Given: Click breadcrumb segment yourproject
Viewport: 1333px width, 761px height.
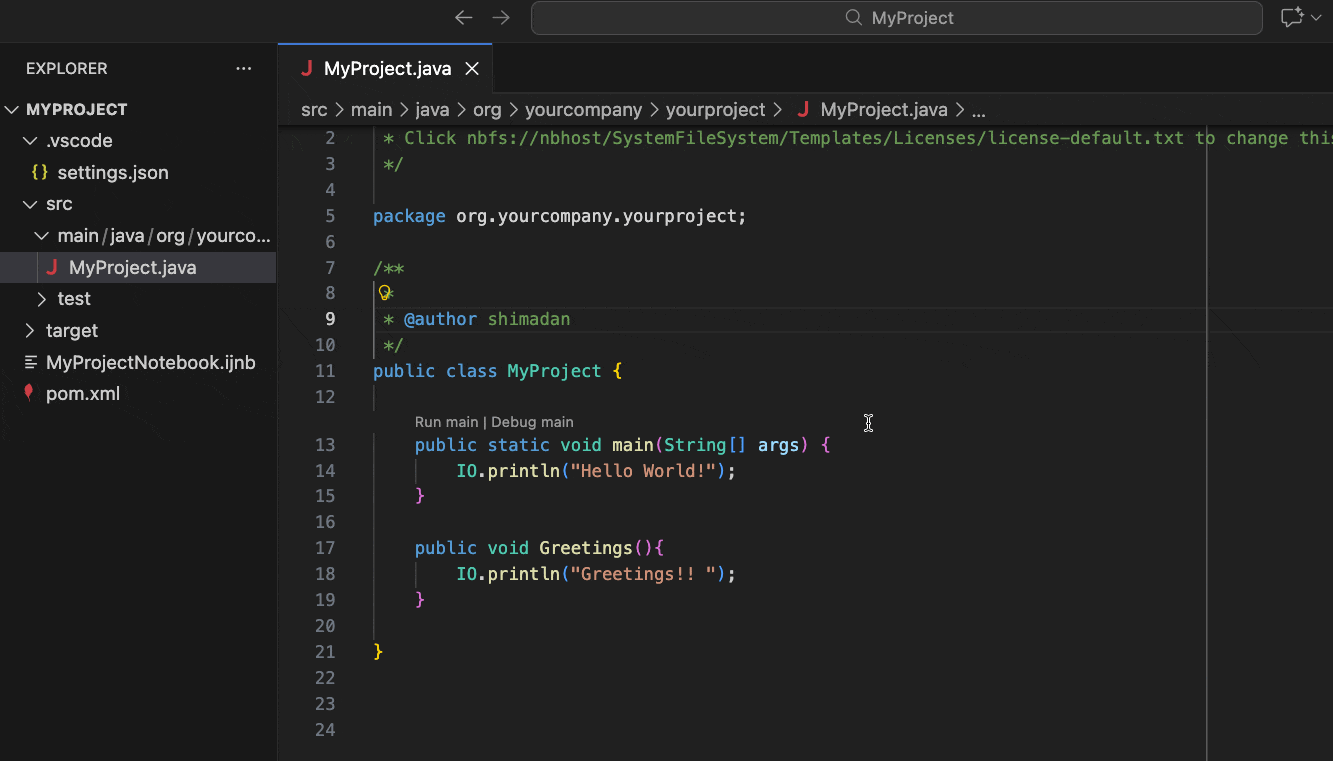Looking at the screenshot, I should 715,110.
